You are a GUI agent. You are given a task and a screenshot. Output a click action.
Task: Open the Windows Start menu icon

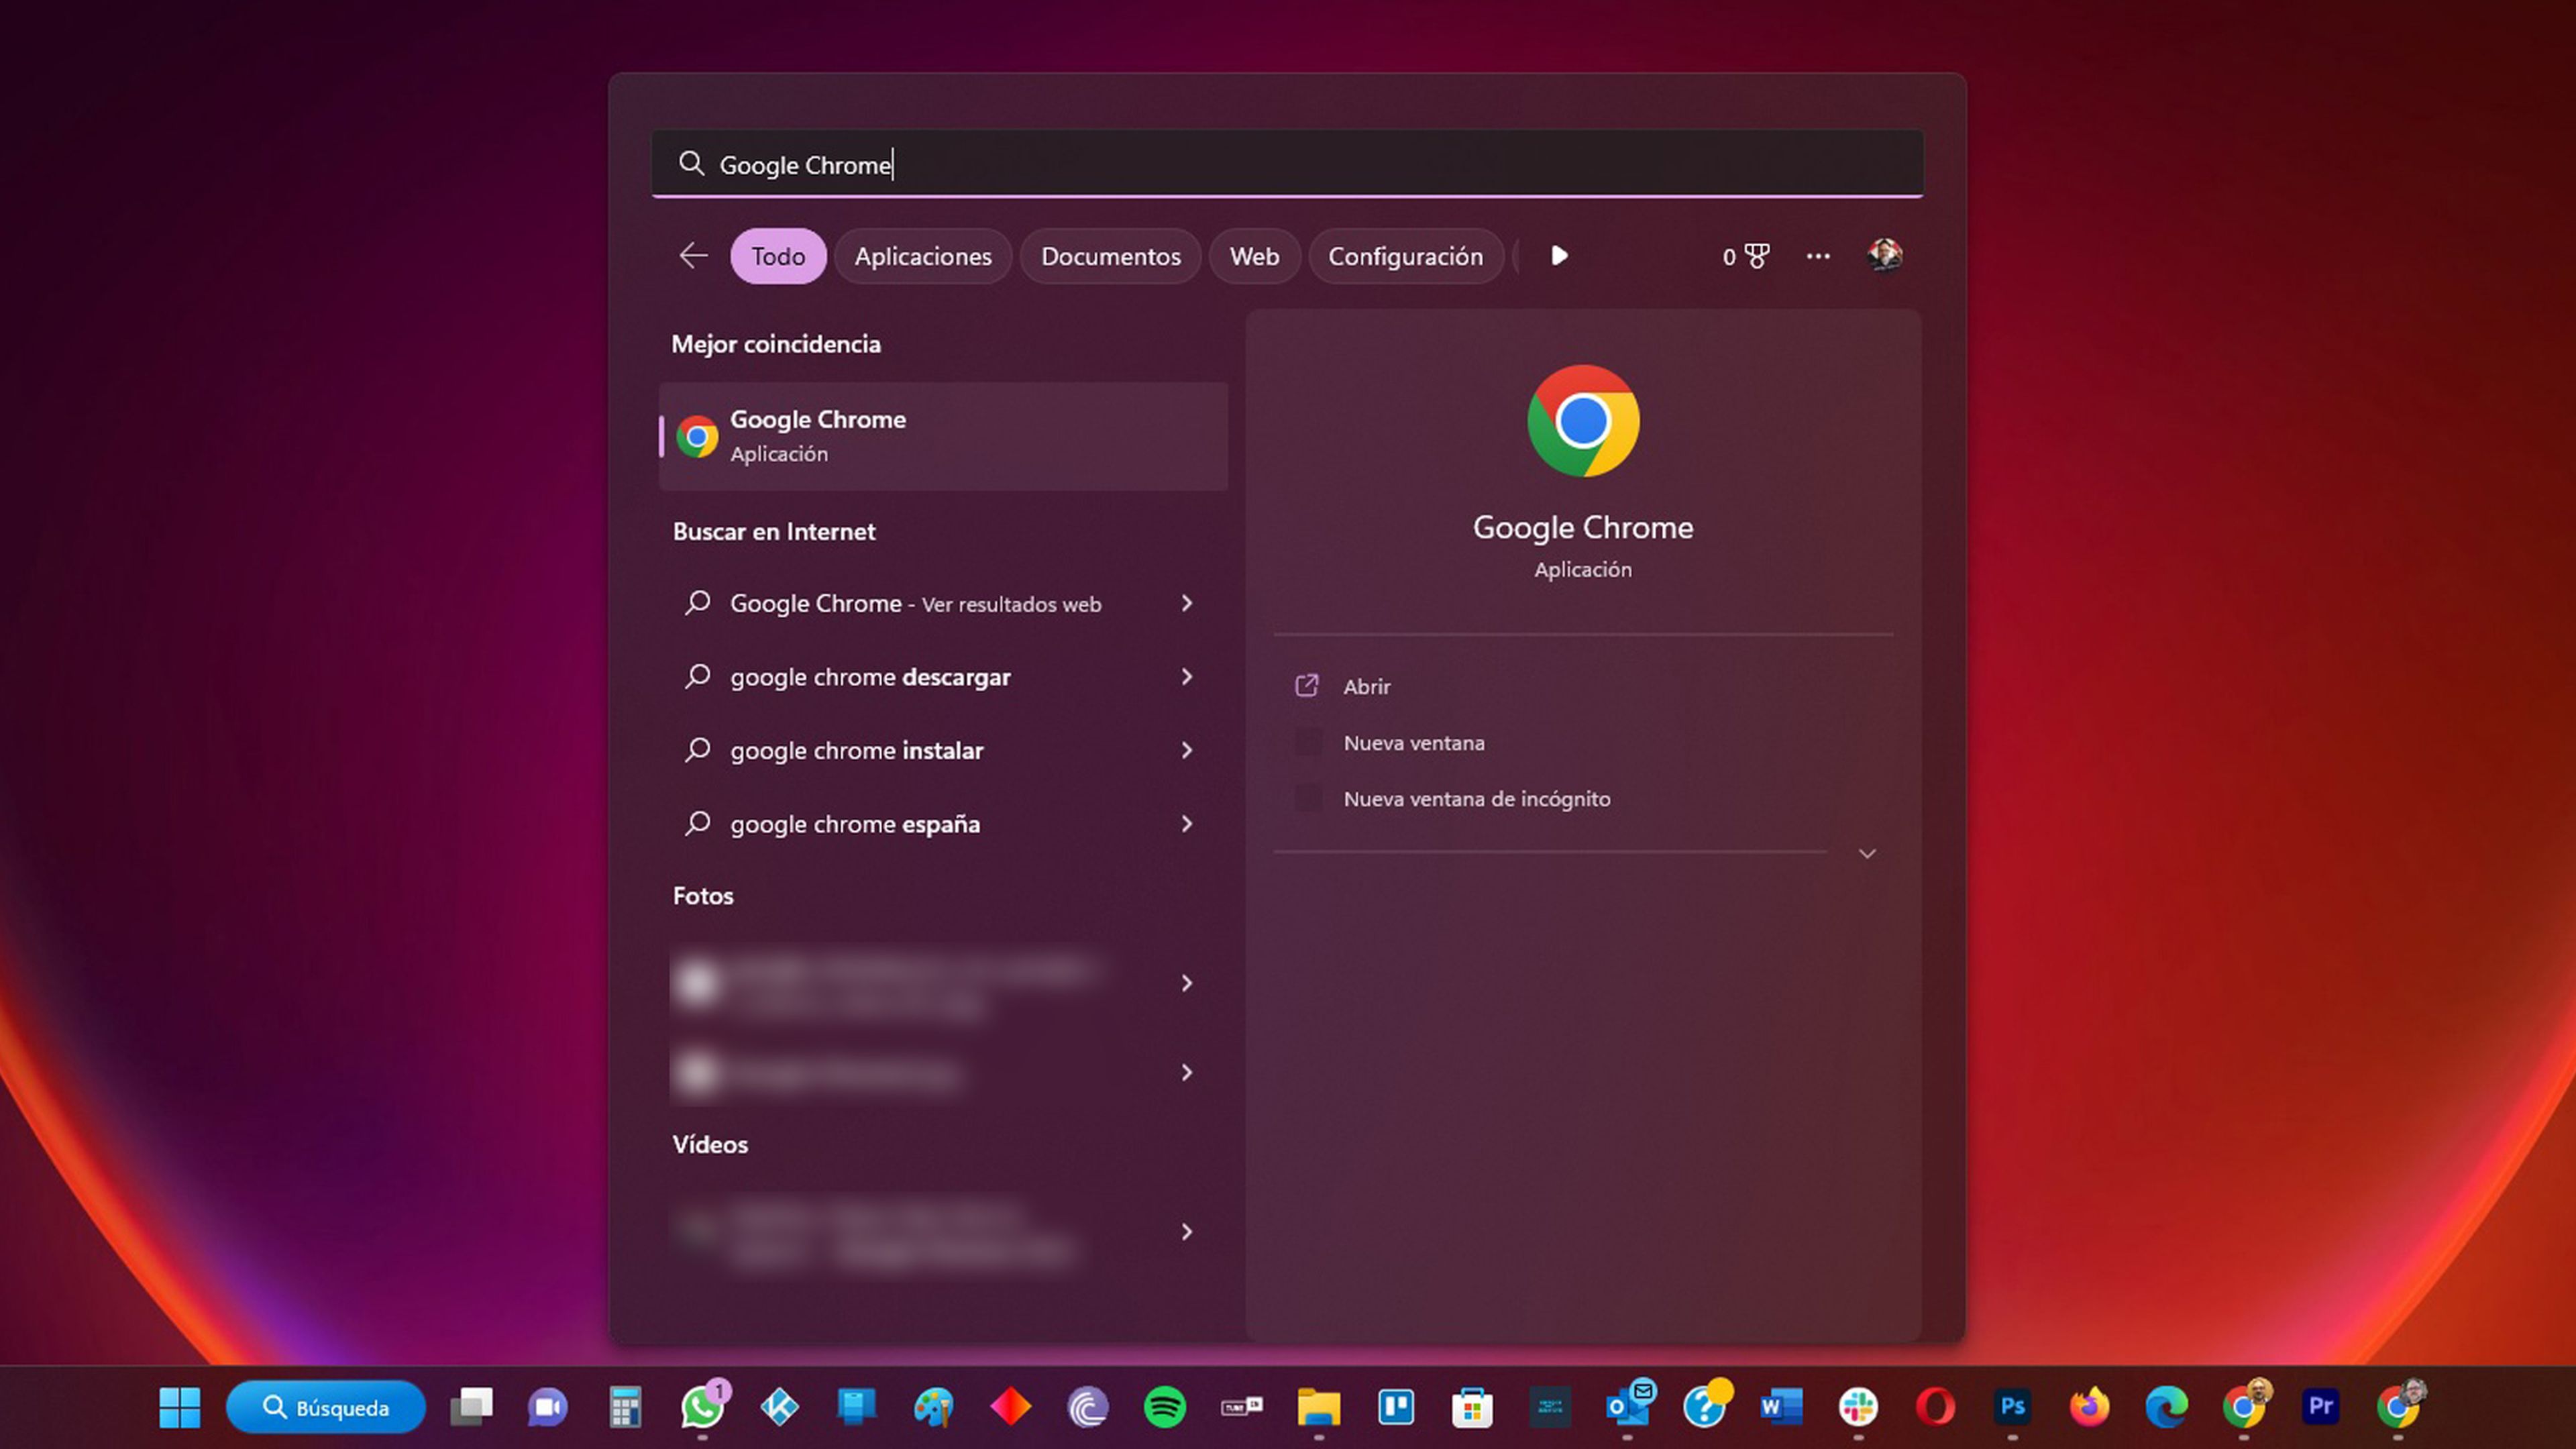[180, 1407]
